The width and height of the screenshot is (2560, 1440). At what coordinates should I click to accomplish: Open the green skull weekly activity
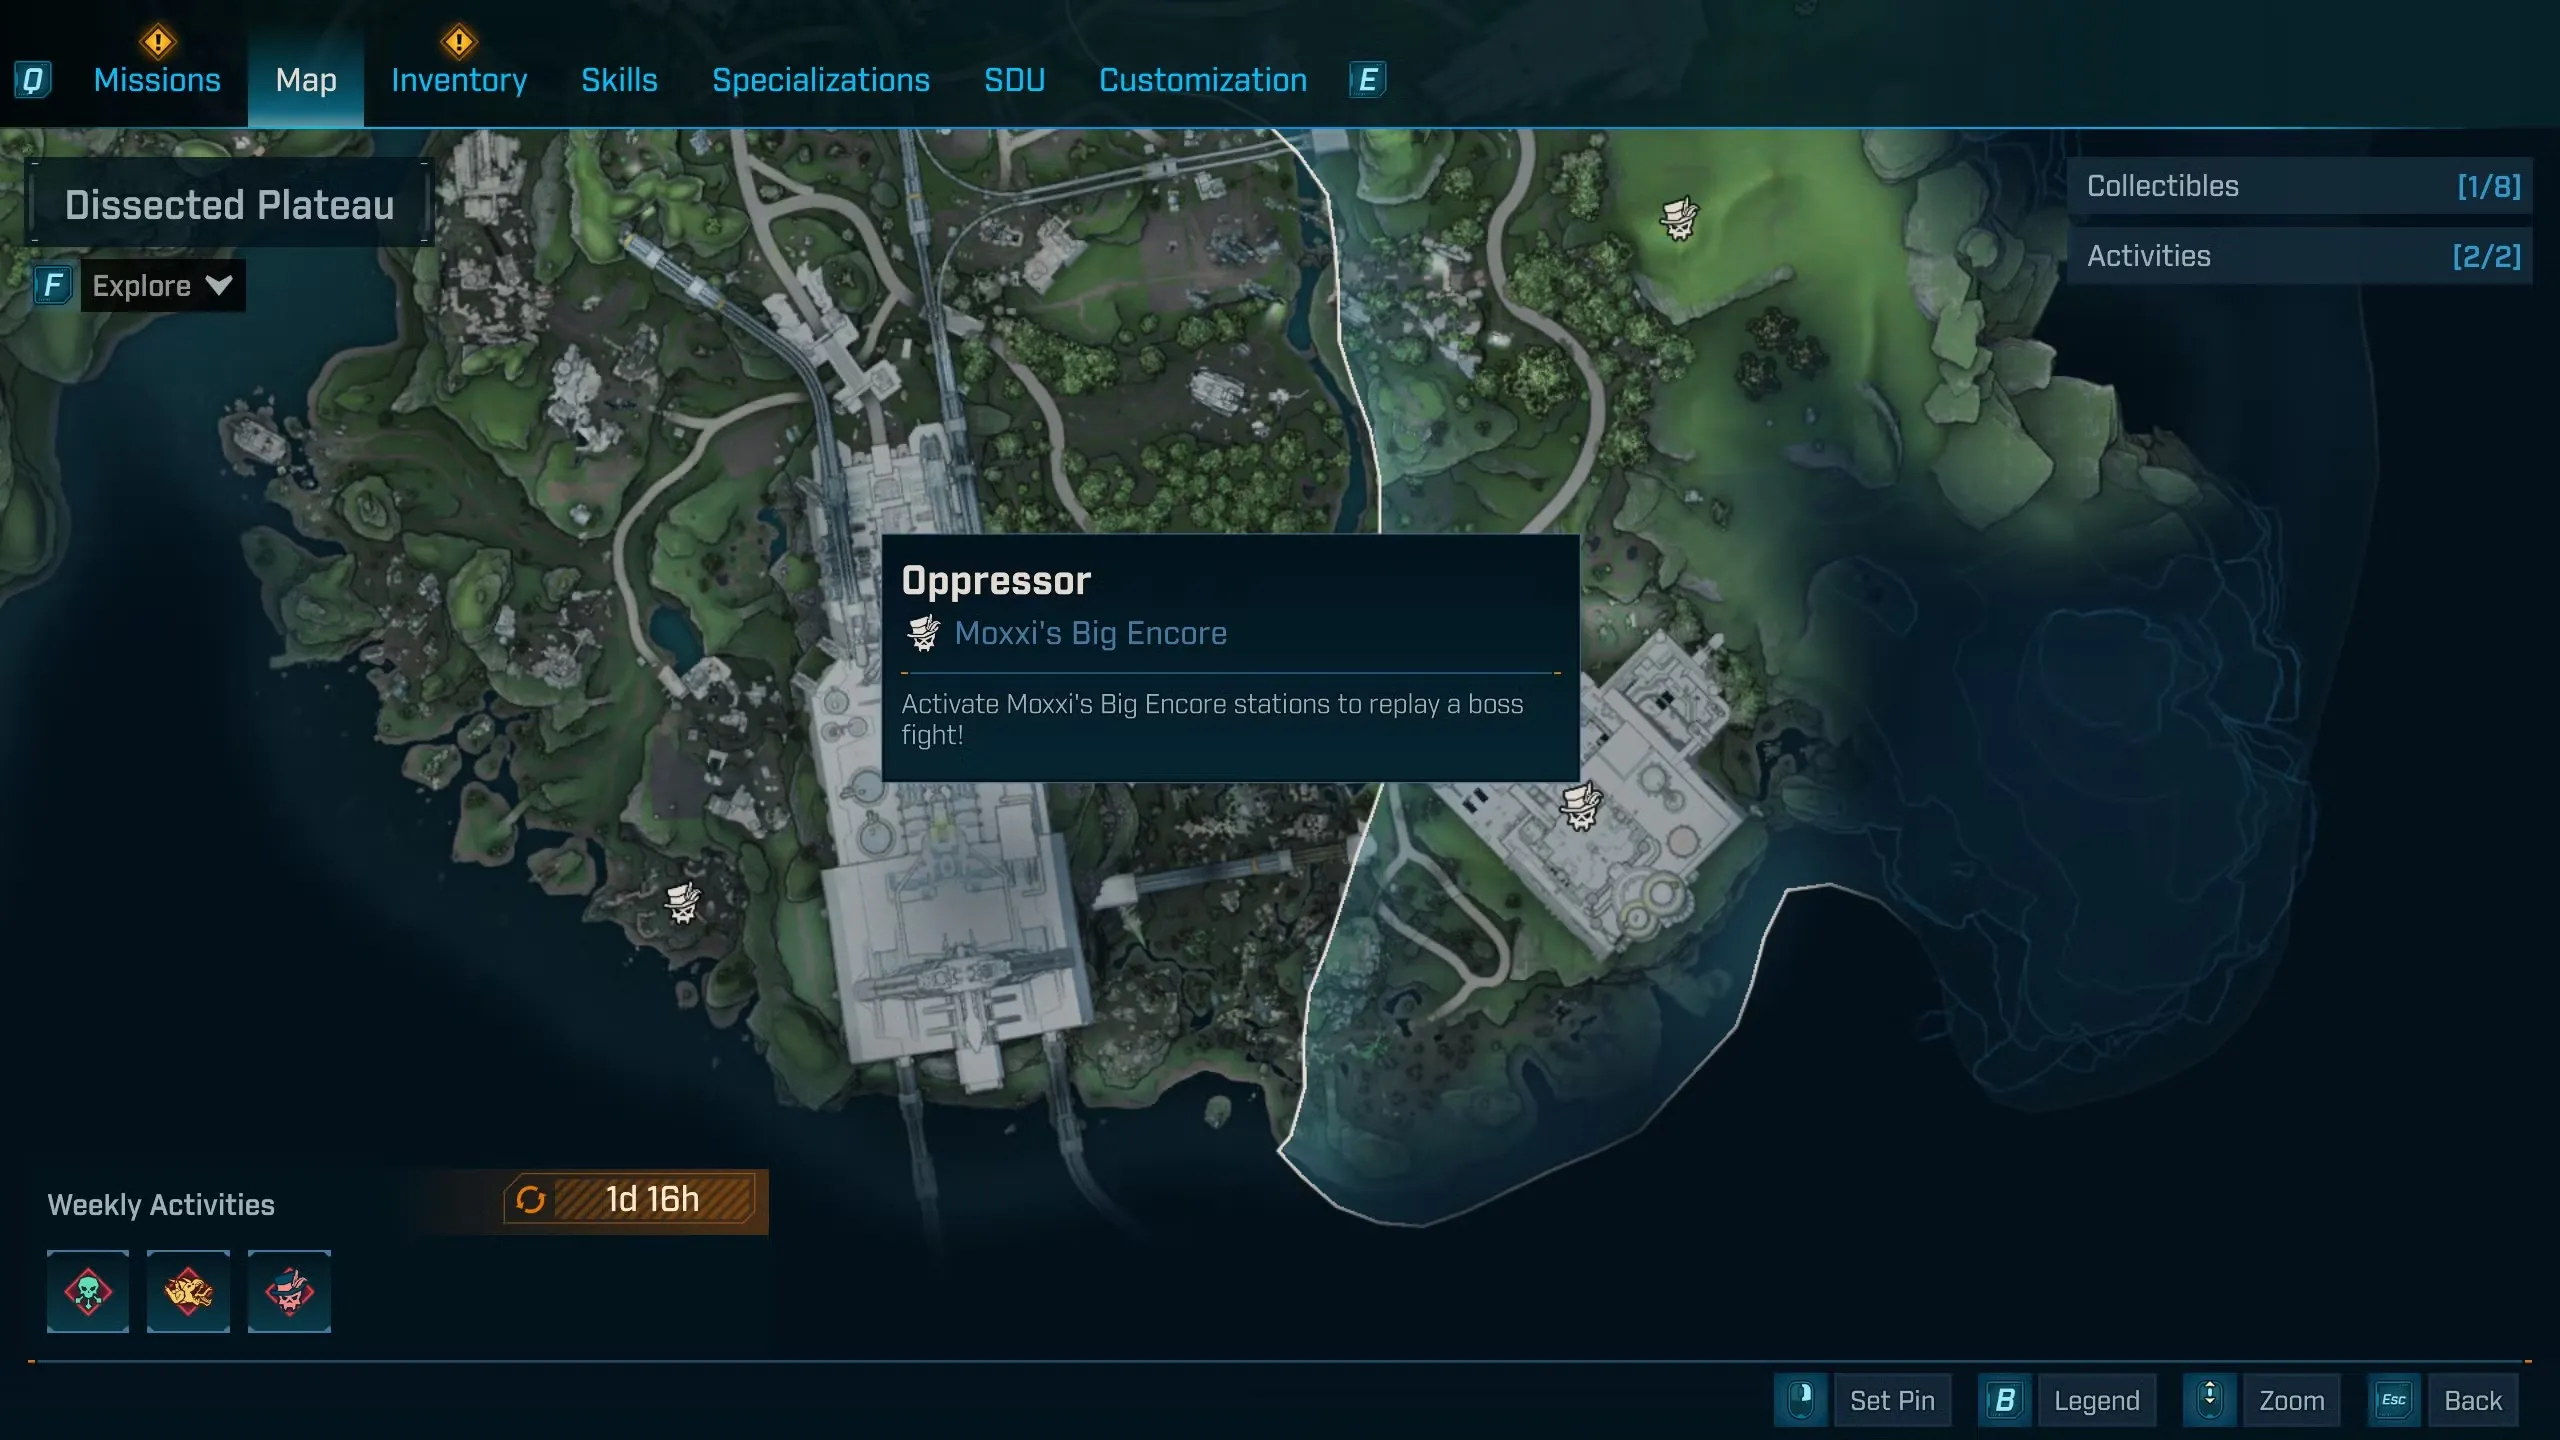pos(88,1291)
